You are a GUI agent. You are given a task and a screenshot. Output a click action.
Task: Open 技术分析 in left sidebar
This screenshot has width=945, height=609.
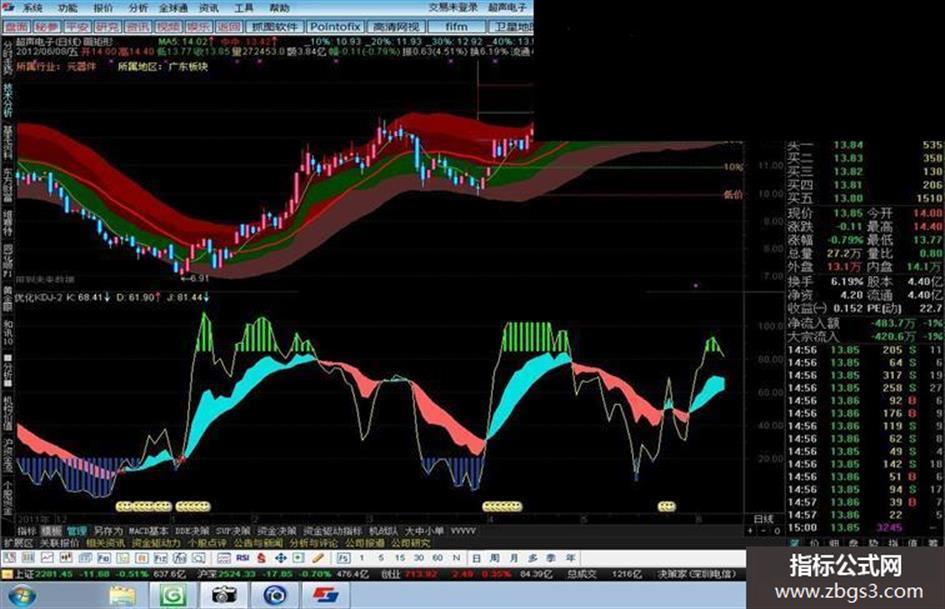click(x=7, y=100)
